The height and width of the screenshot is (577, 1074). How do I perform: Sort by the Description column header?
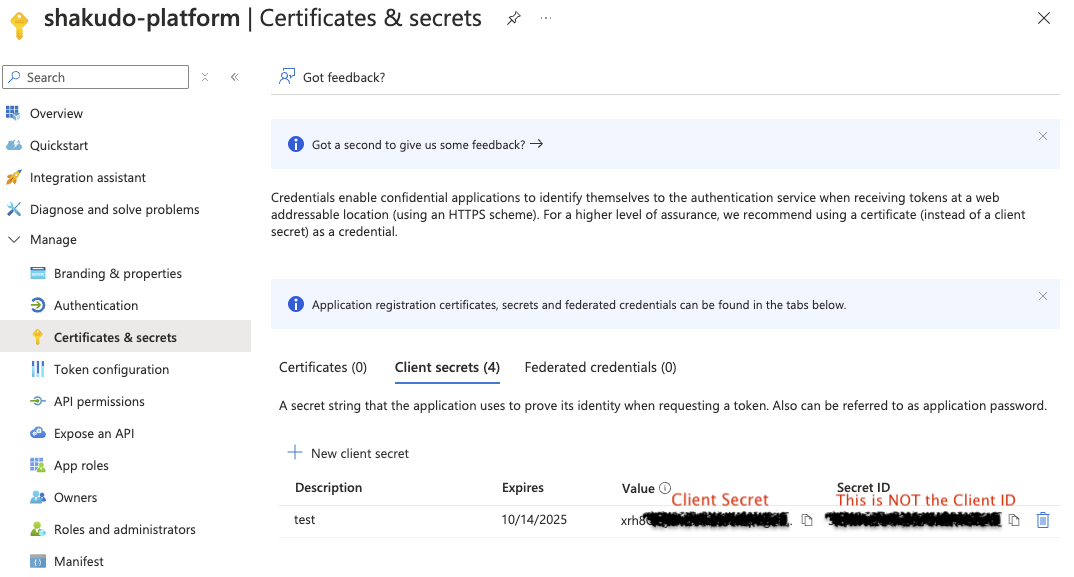coord(329,488)
